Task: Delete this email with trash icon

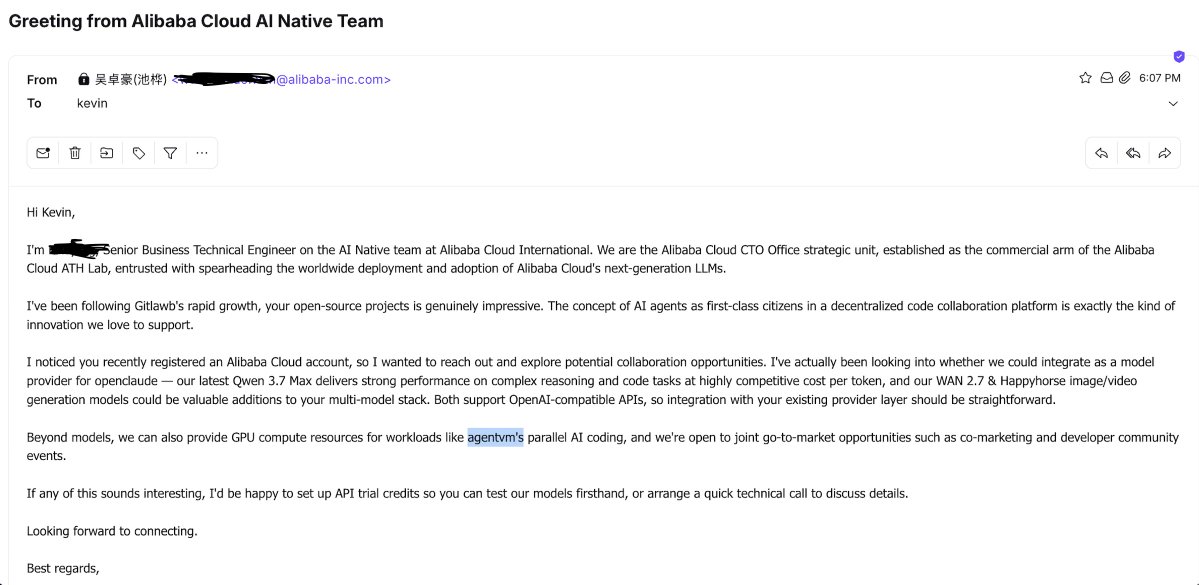Action: 75,153
